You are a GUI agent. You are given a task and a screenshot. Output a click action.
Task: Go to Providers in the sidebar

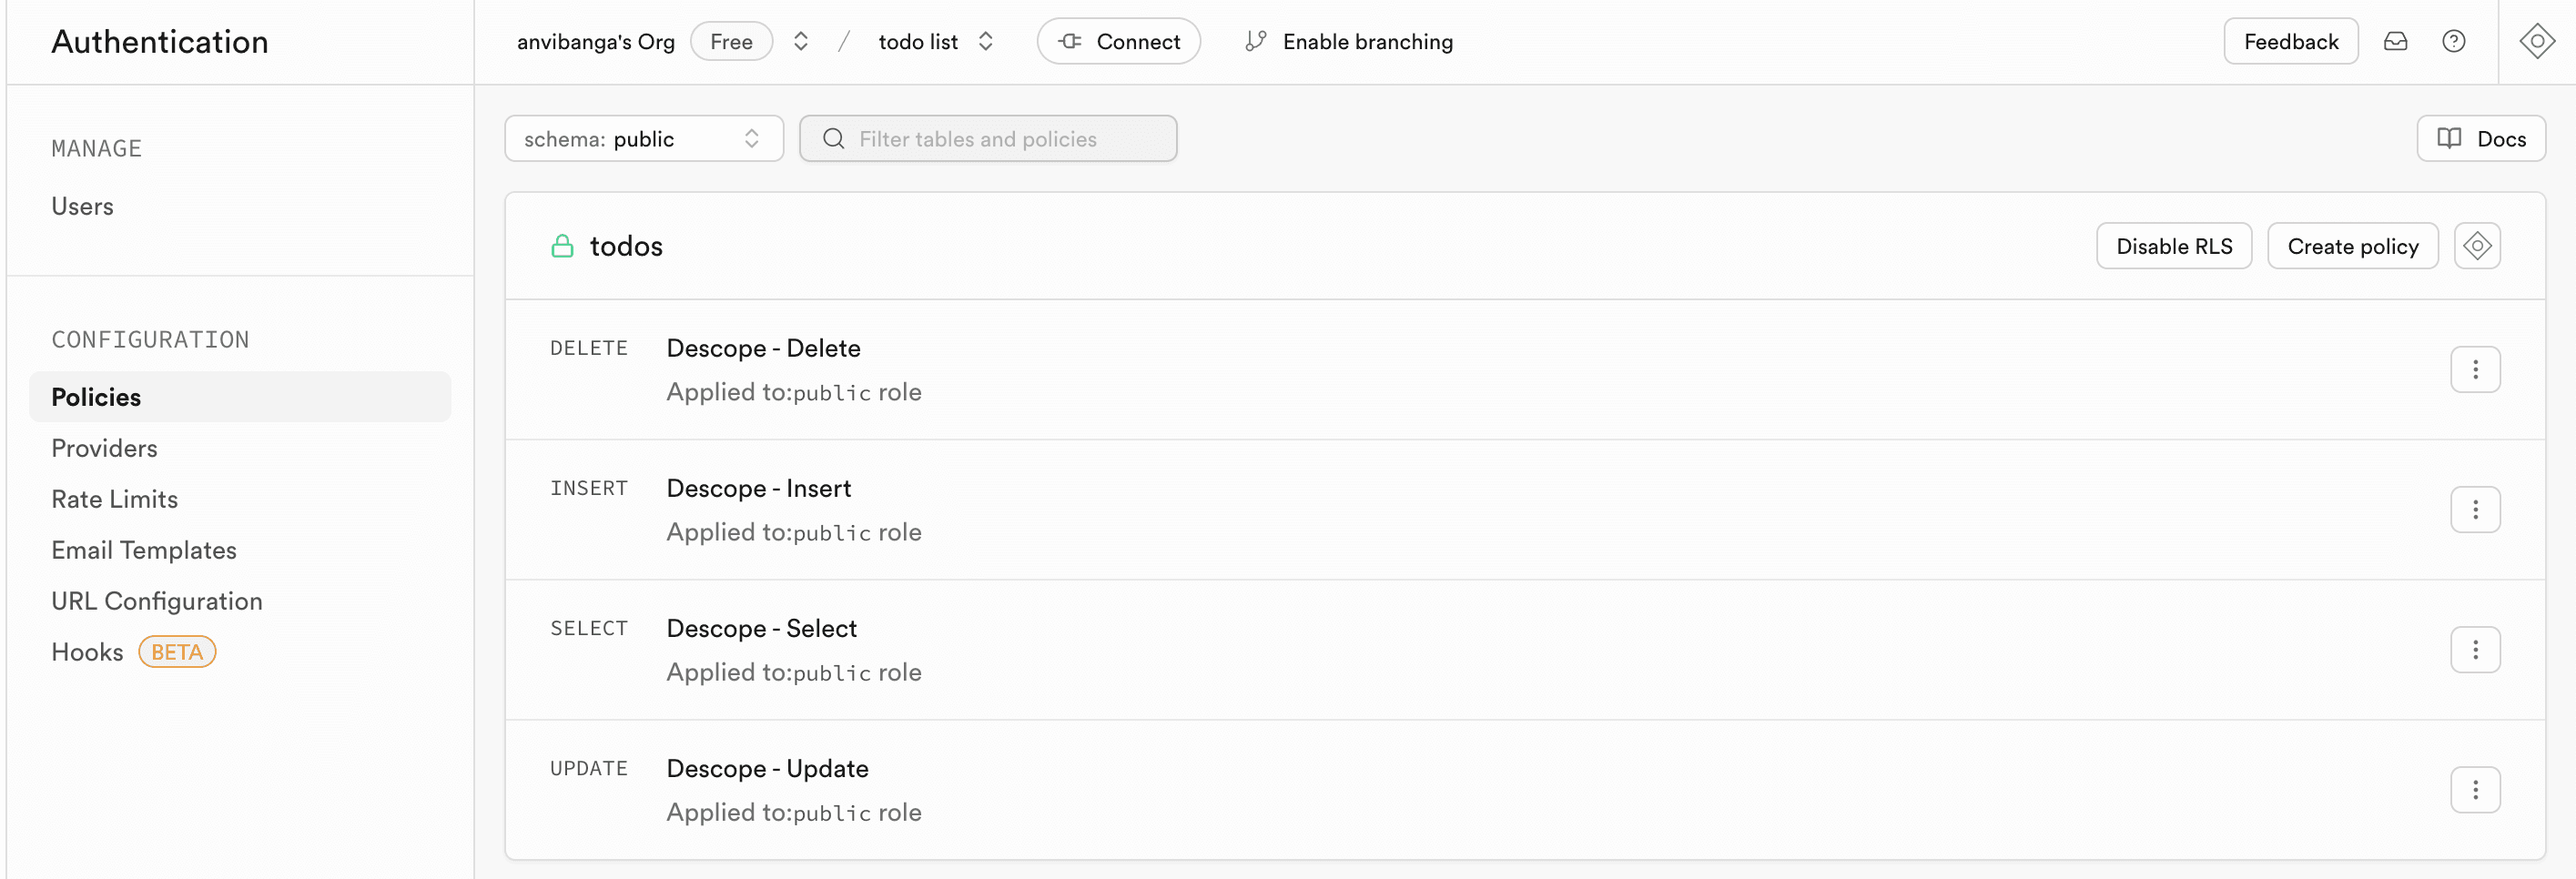[x=104, y=448]
